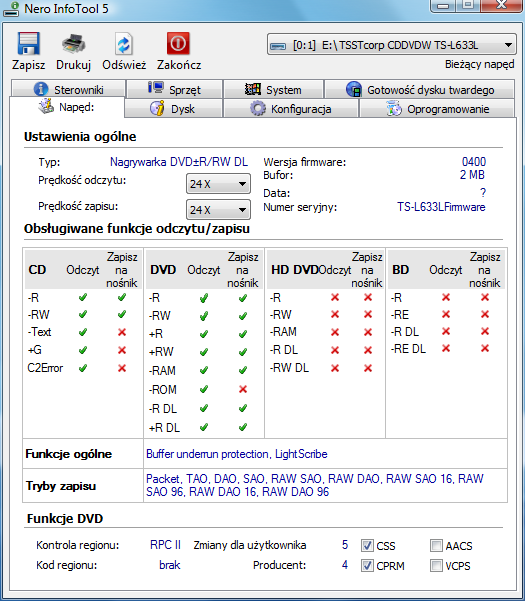This screenshot has height=601, width=525.
Task: Click the BD -RE read cross
Action: pos(446,314)
